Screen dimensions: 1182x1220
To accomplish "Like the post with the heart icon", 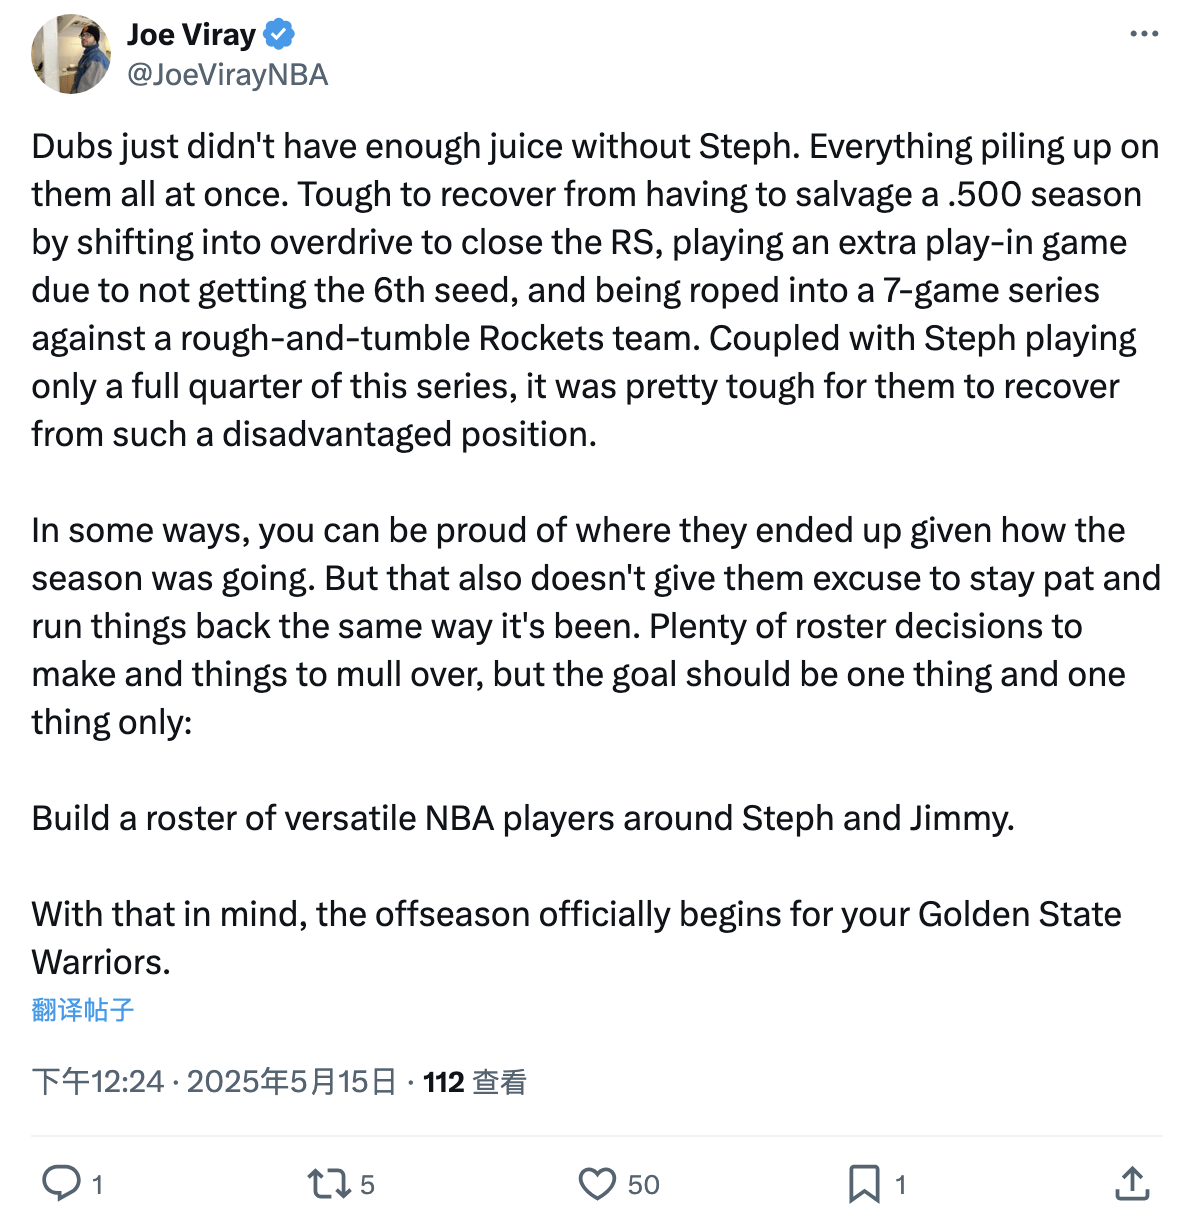I will (597, 1184).
